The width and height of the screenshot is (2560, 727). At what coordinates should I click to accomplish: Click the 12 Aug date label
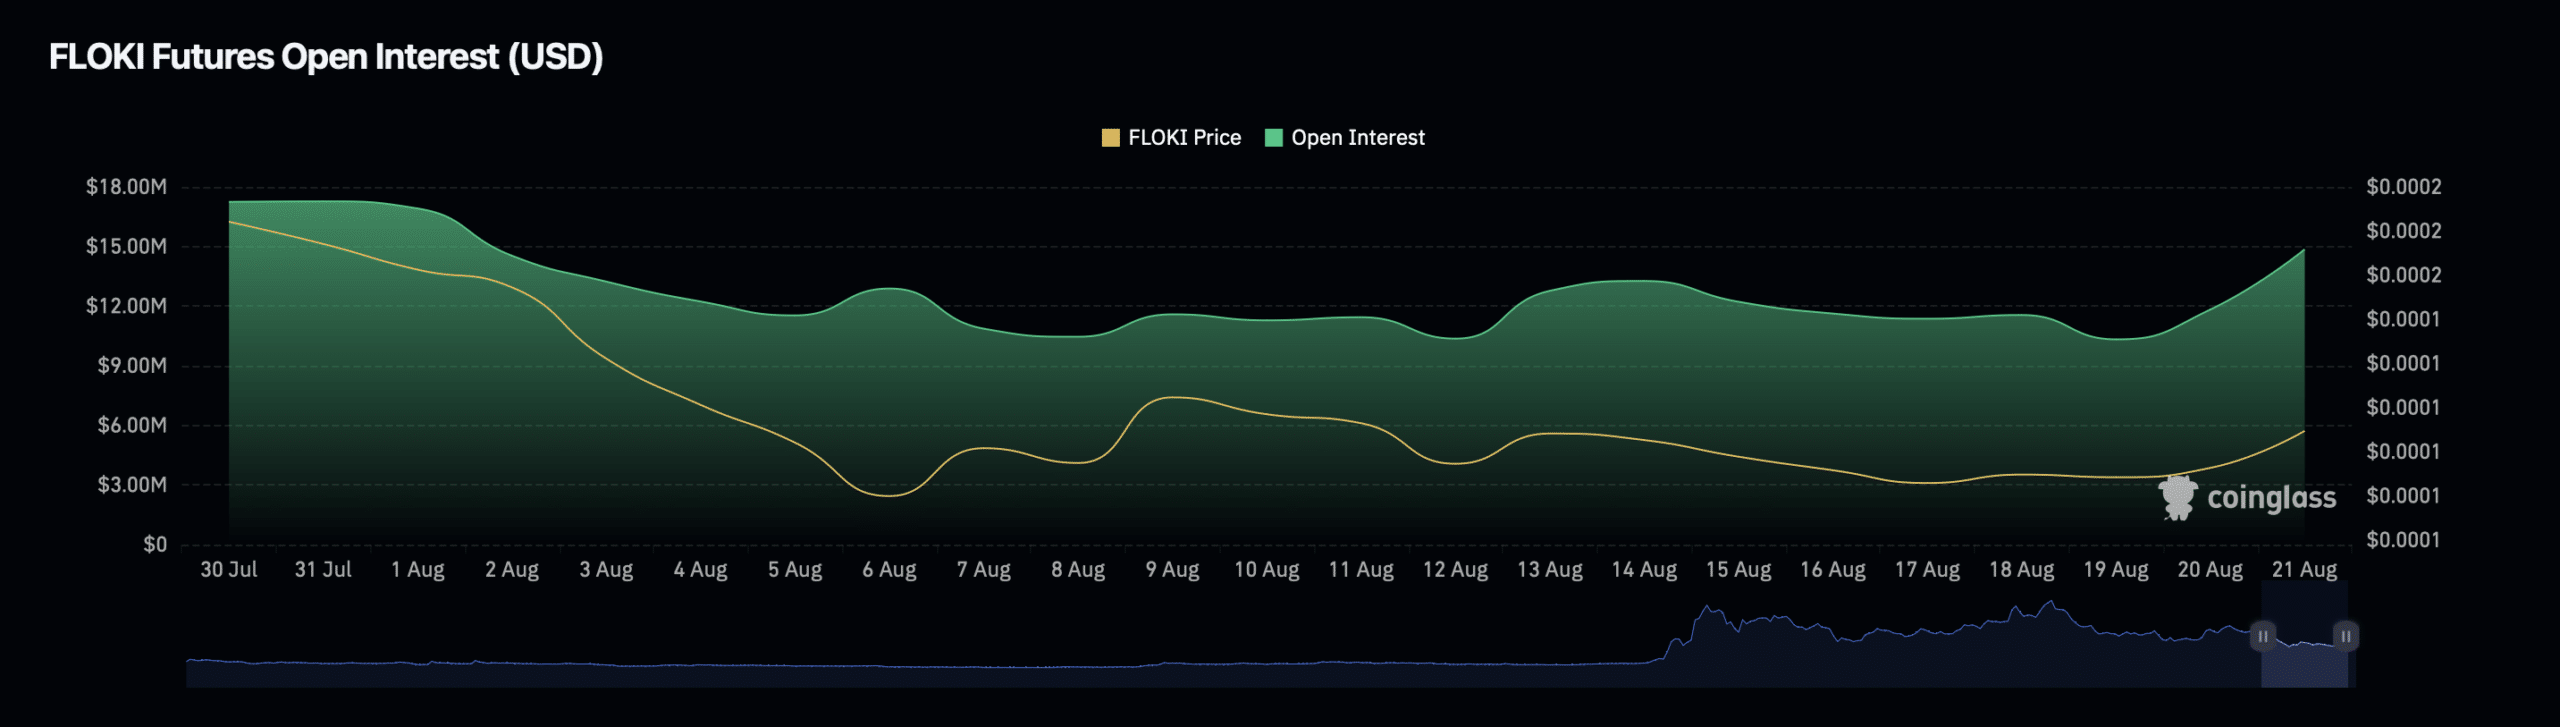tap(1455, 570)
